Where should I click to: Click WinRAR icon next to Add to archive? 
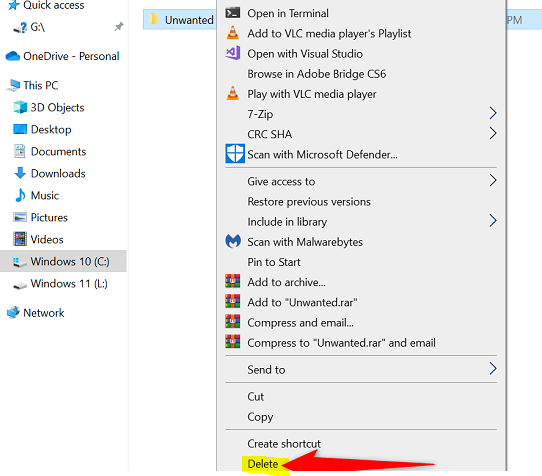point(233,281)
